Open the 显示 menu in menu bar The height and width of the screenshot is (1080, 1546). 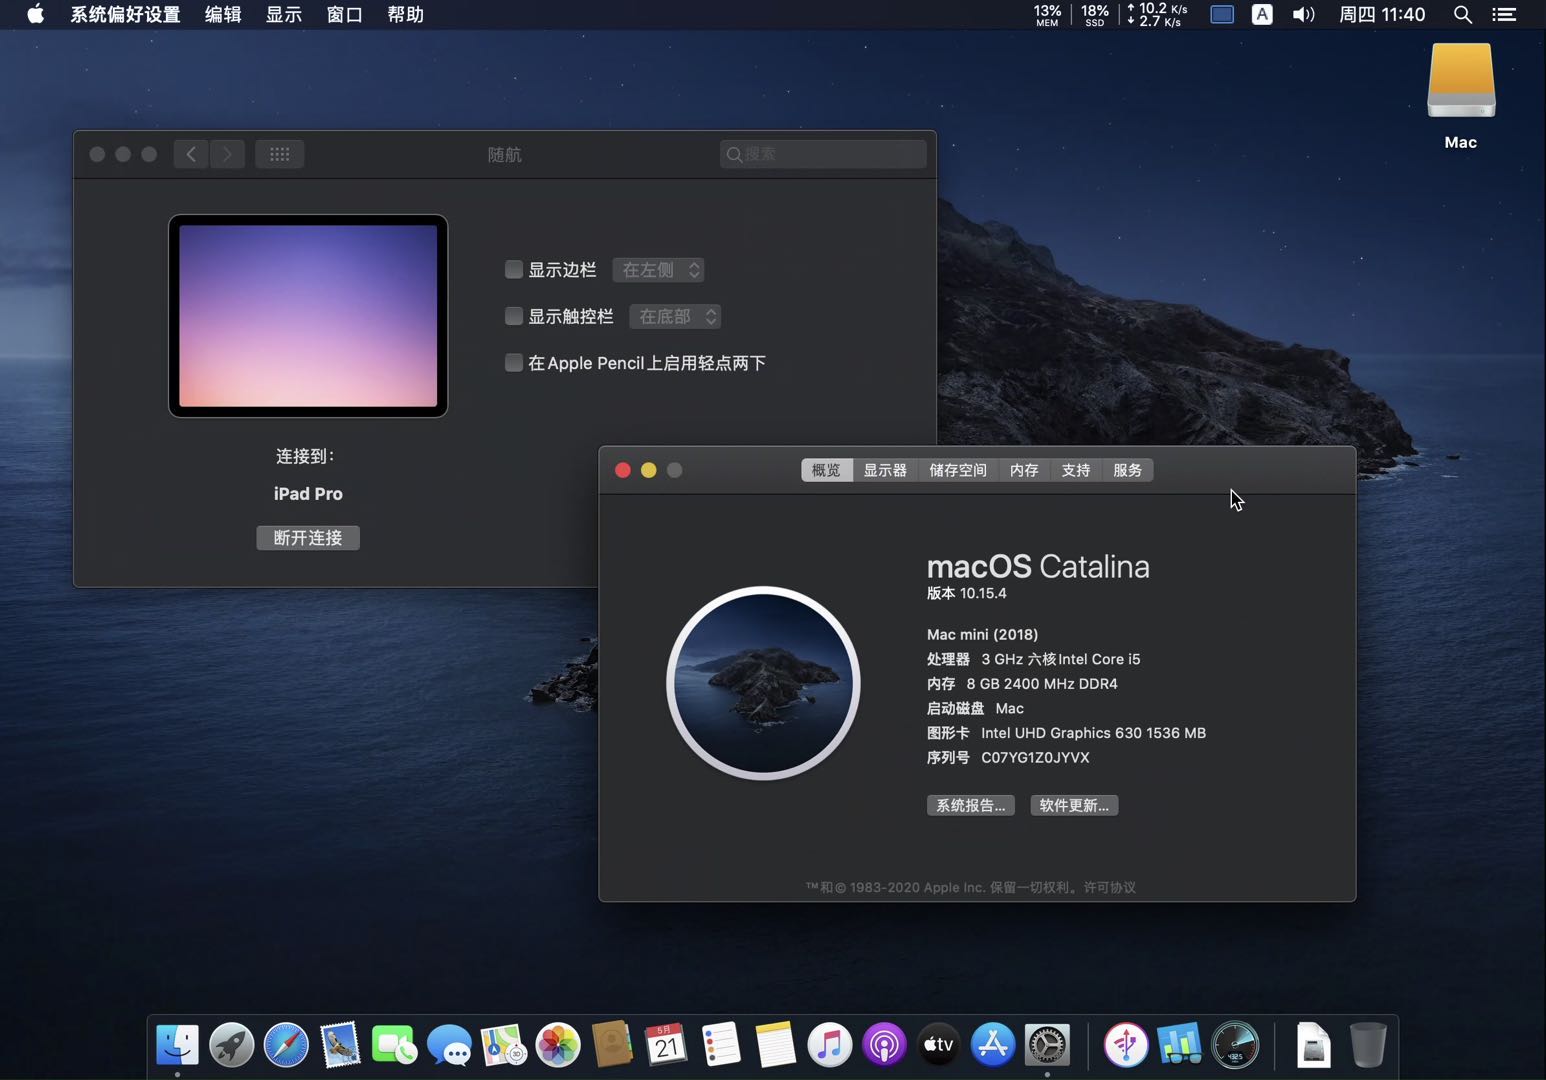point(284,14)
